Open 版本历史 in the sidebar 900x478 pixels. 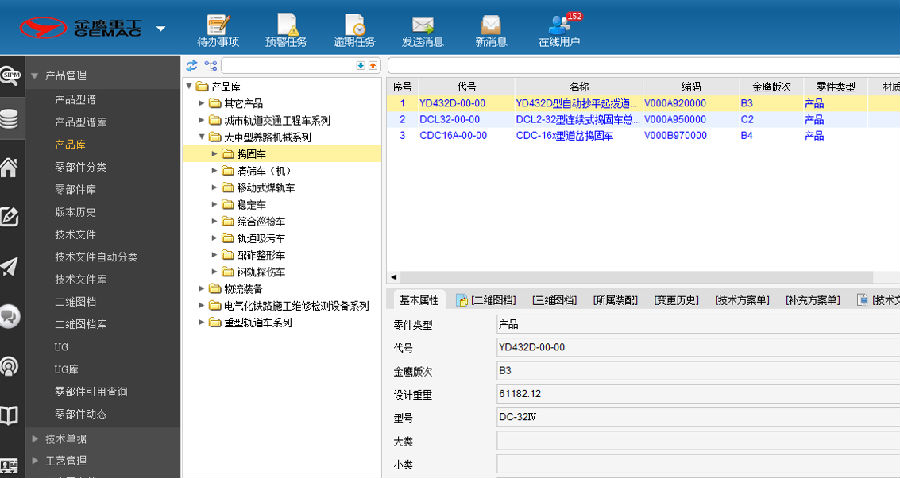pyautogui.click(x=75, y=212)
